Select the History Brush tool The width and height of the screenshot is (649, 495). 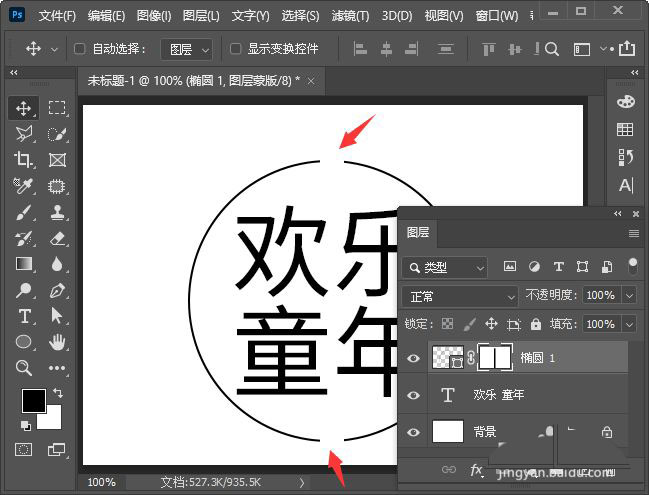tap(24, 239)
